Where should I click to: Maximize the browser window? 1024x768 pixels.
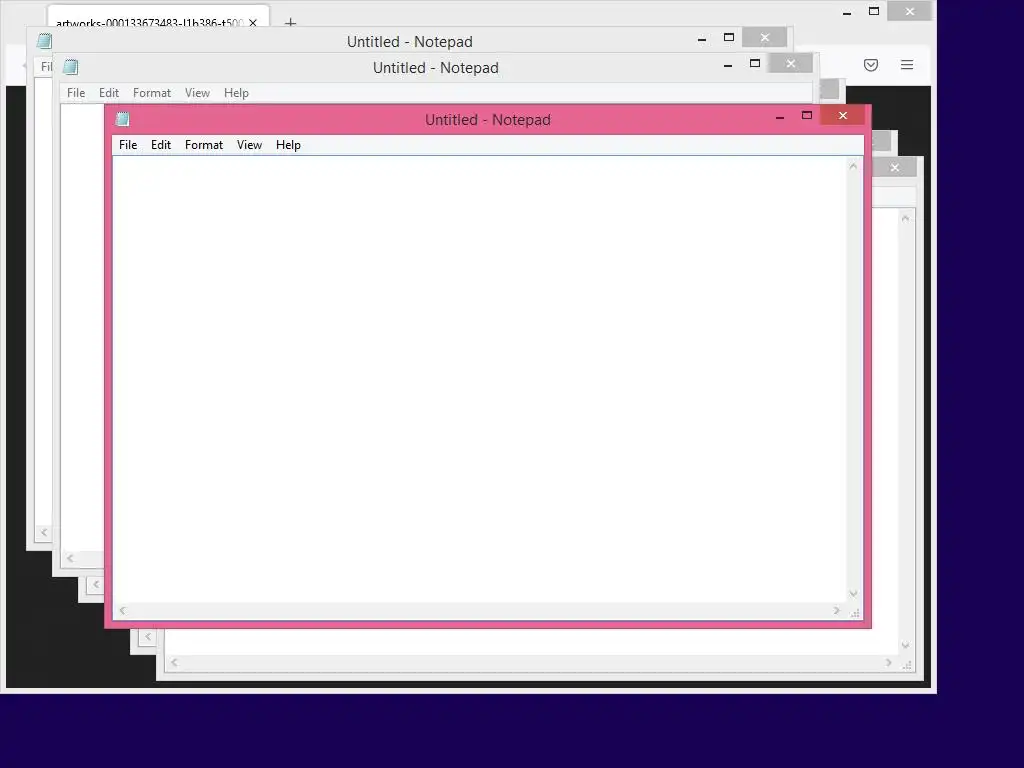point(874,11)
